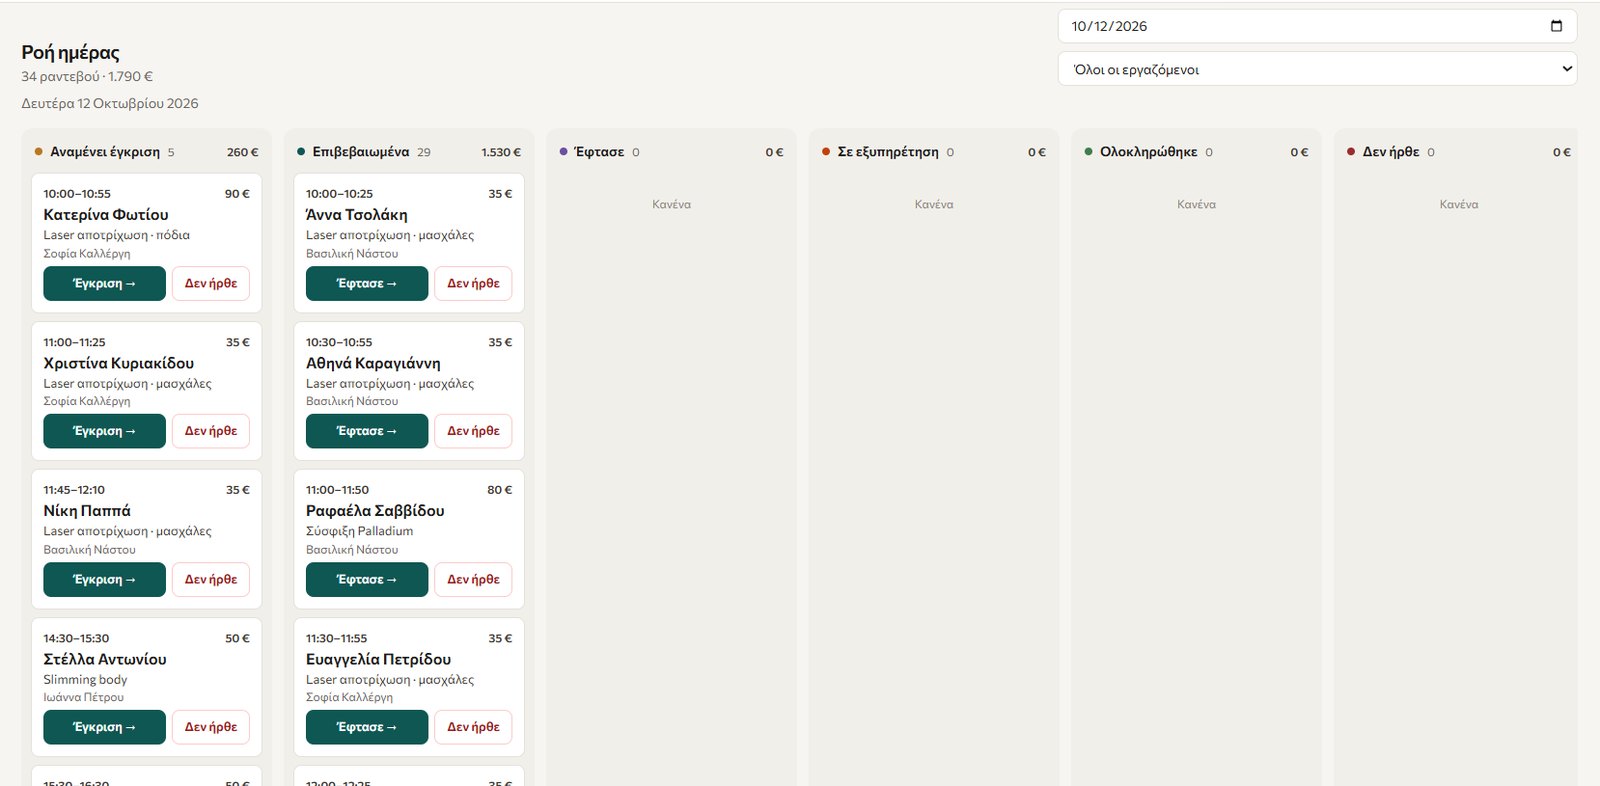Image resolution: width=1600 pixels, height=786 pixels.
Task: Open Ραφαέλα Σαββίδου client name
Action: coord(375,511)
